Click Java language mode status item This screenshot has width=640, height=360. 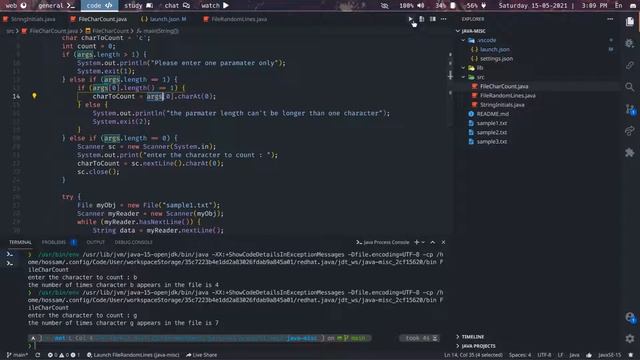[x=574, y=355]
